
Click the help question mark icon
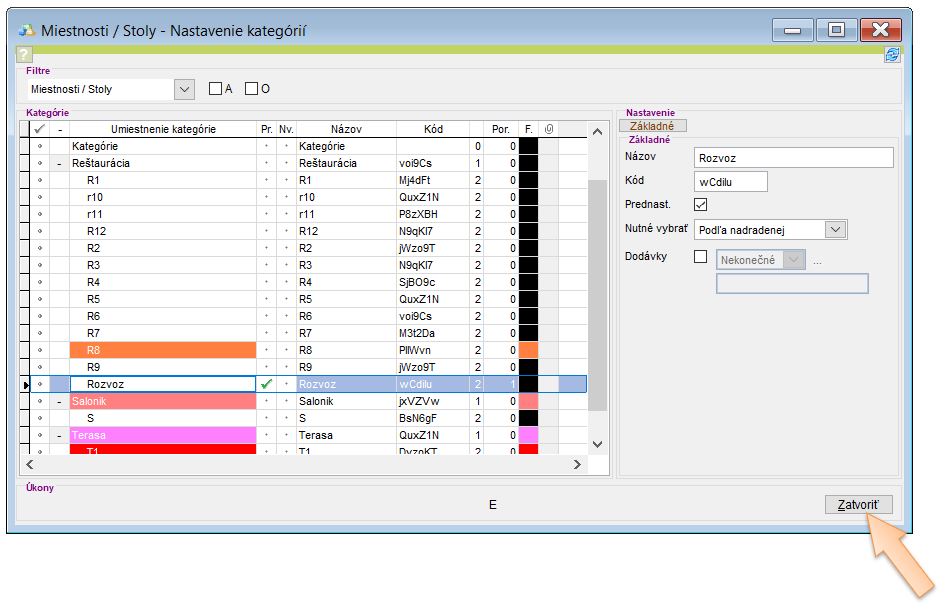(25, 55)
